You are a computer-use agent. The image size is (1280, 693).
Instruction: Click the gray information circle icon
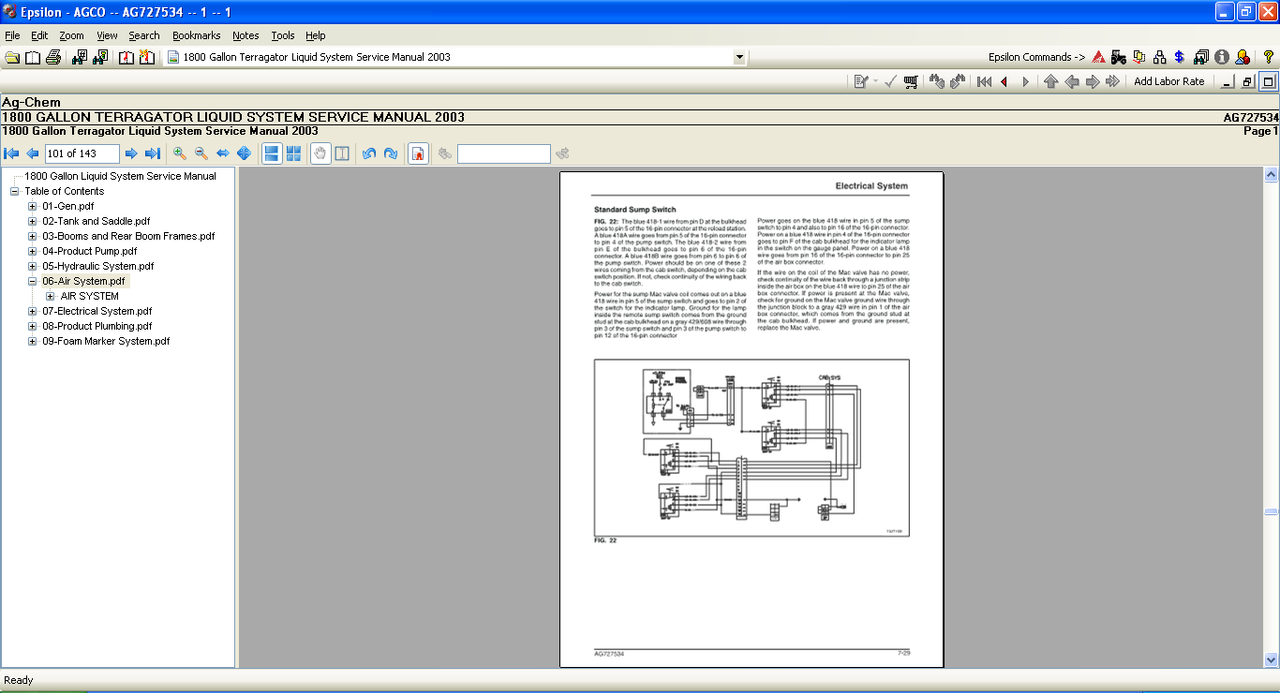pyautogui.click(x=1222, y=57)
